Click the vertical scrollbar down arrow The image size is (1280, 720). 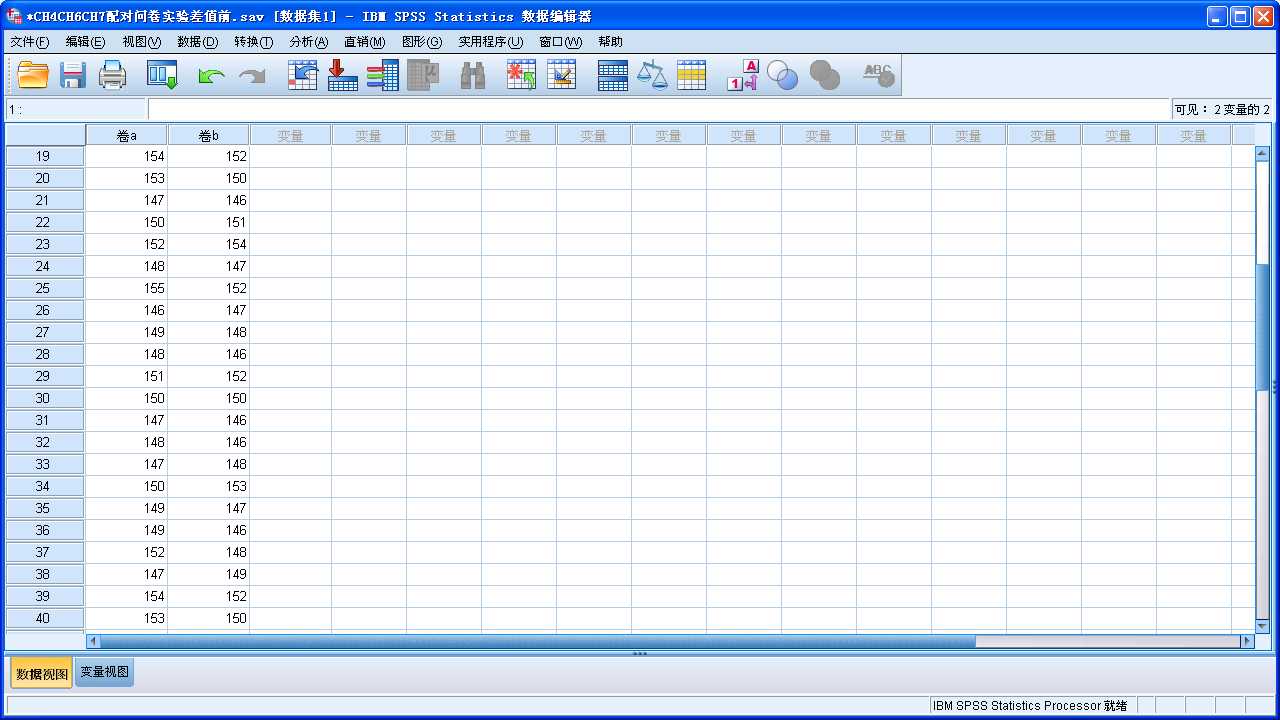(x=1262, y=626)
